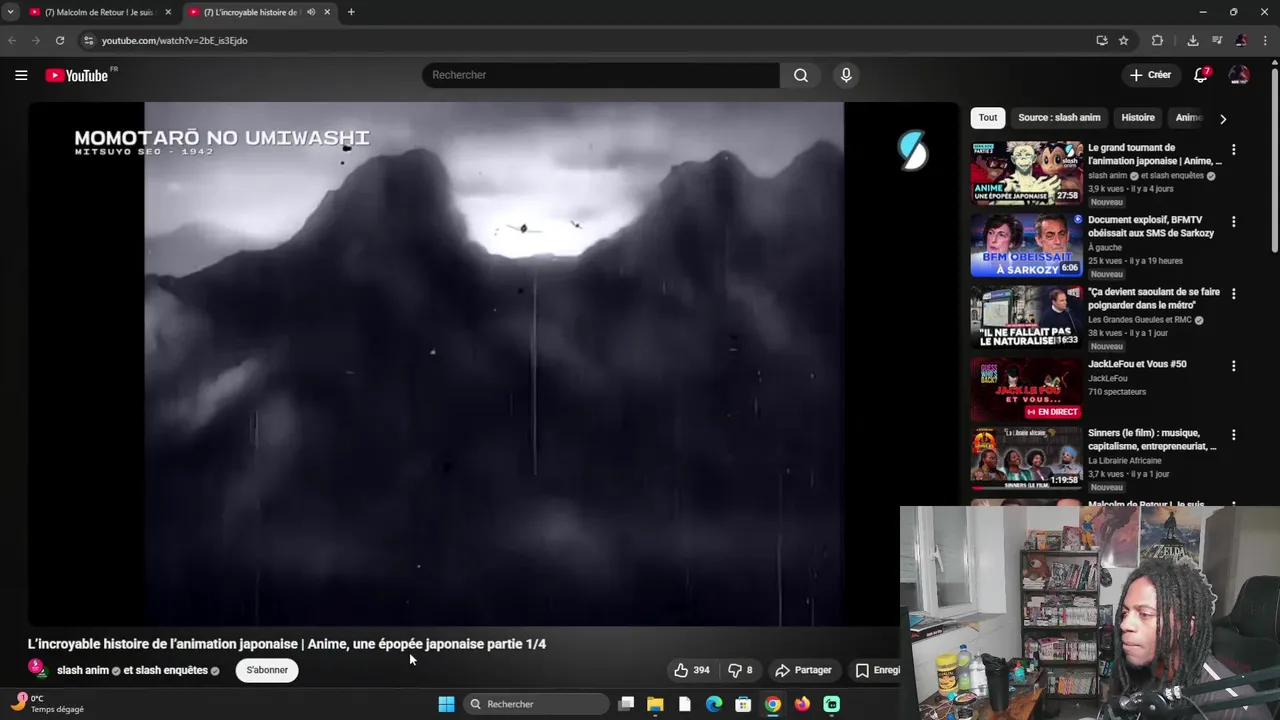Open the weather widget '0°C Temps dégagé'
Viewport: 1280px width, 720px height.
coord(47,704)
